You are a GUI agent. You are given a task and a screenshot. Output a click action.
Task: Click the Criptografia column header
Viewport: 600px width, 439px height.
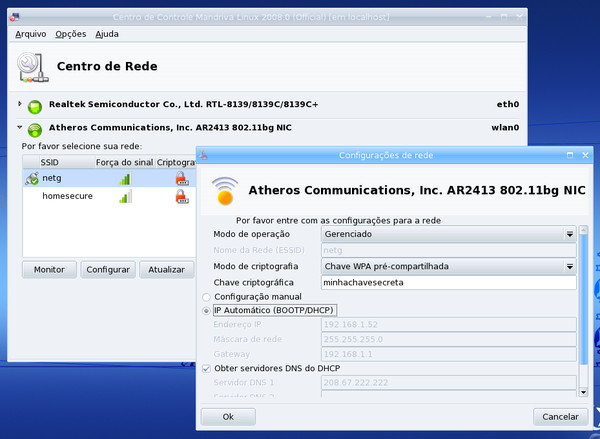coord(176,163)
